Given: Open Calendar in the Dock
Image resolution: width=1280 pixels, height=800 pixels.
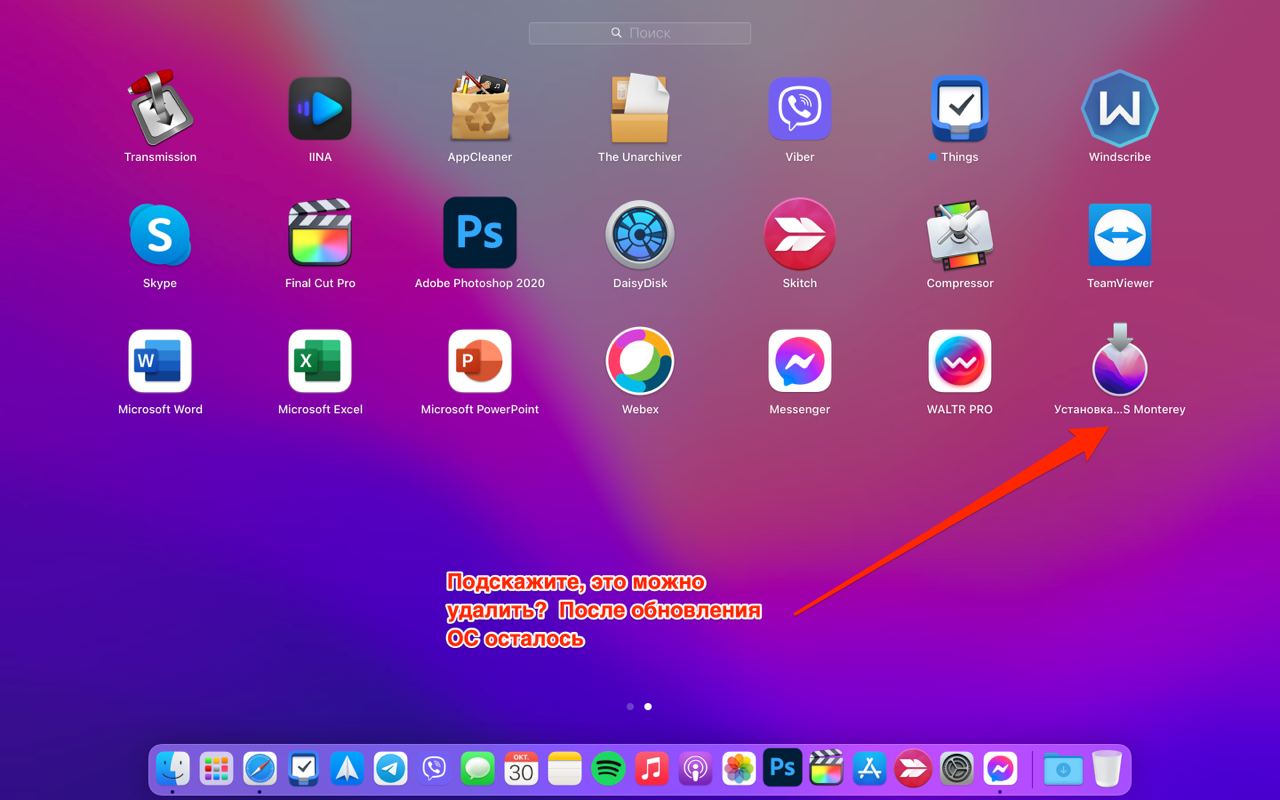Looking at the screenshot, I should click(x=521, y=768).
